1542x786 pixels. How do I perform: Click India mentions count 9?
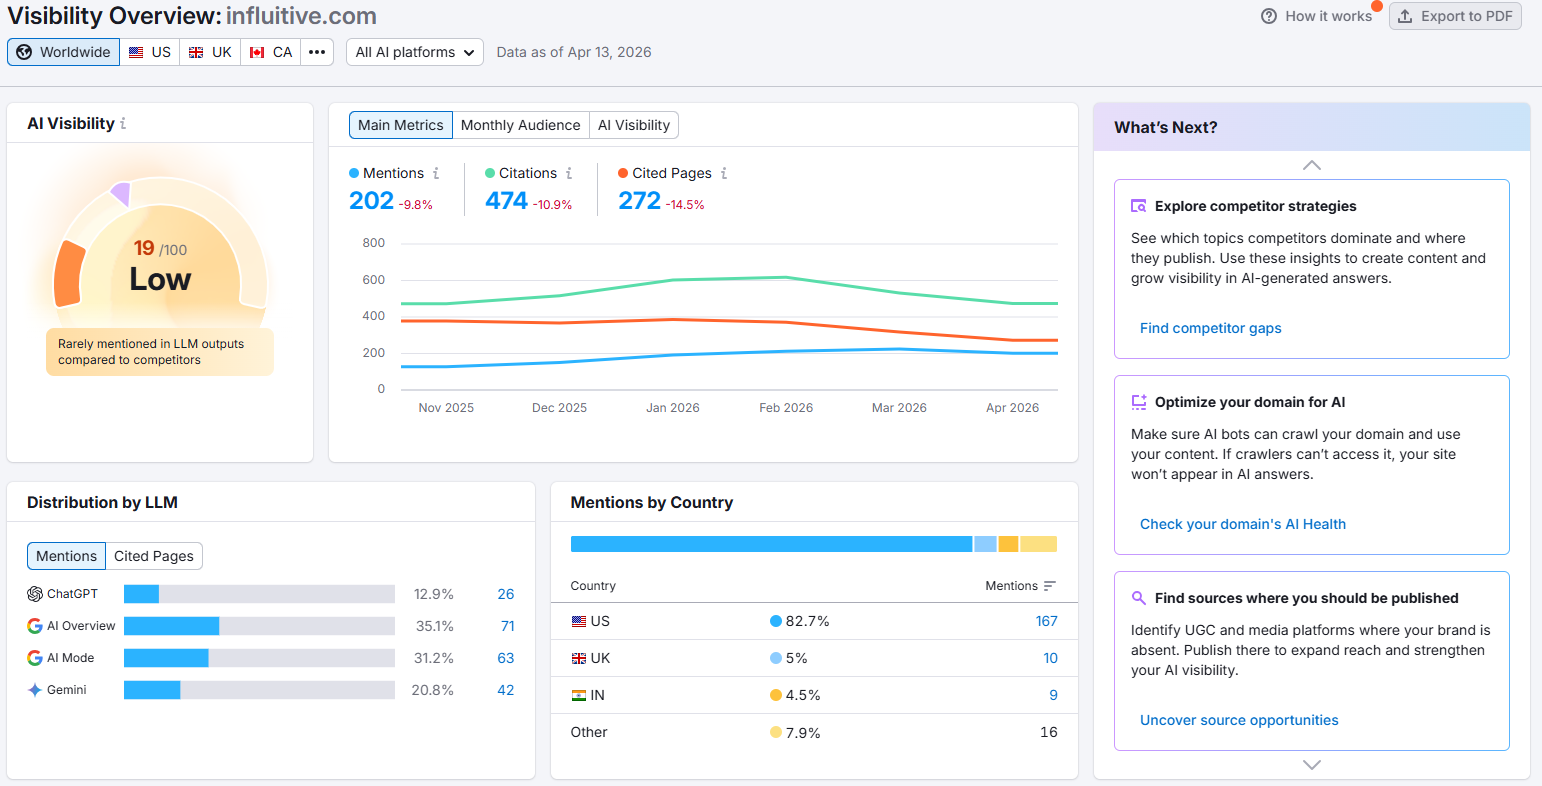coord(1054,695)
